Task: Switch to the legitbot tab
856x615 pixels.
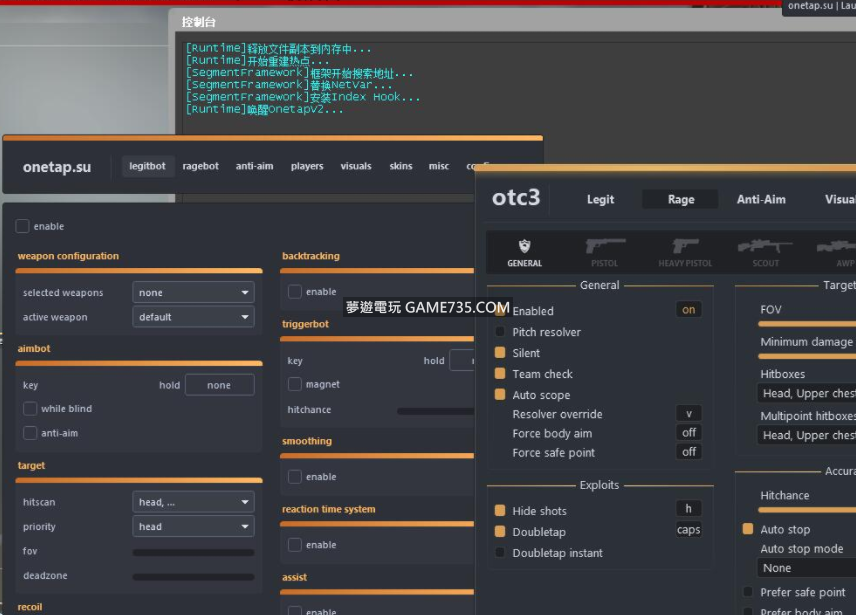Action: click(147, 166)
